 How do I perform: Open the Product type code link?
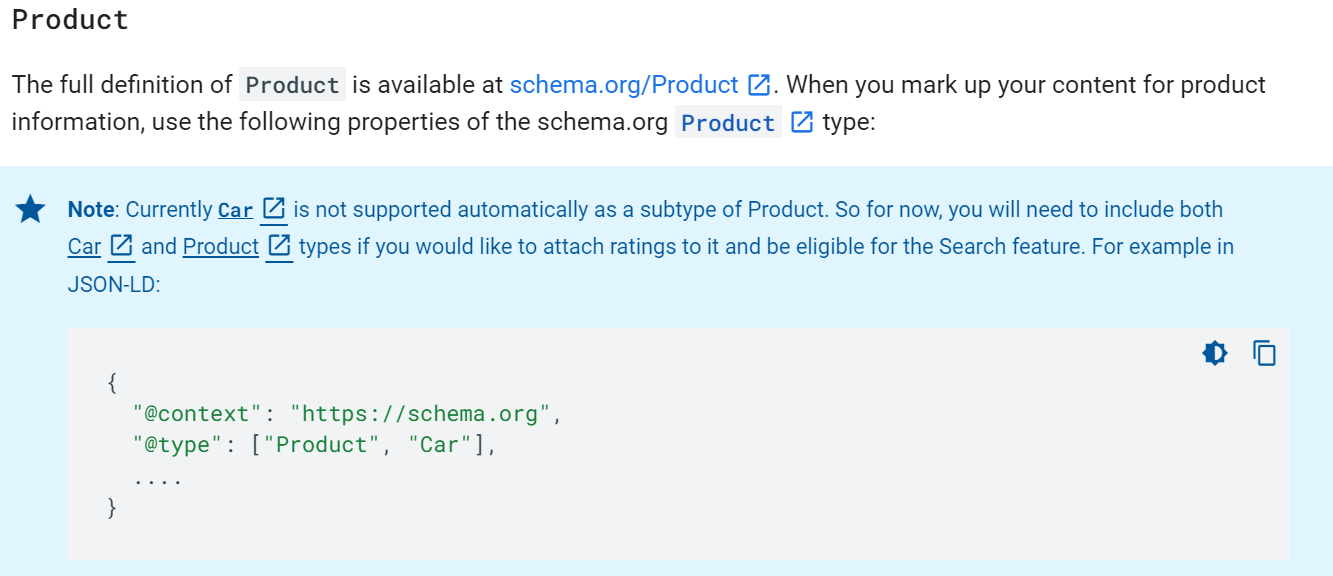tap(728, 123)
